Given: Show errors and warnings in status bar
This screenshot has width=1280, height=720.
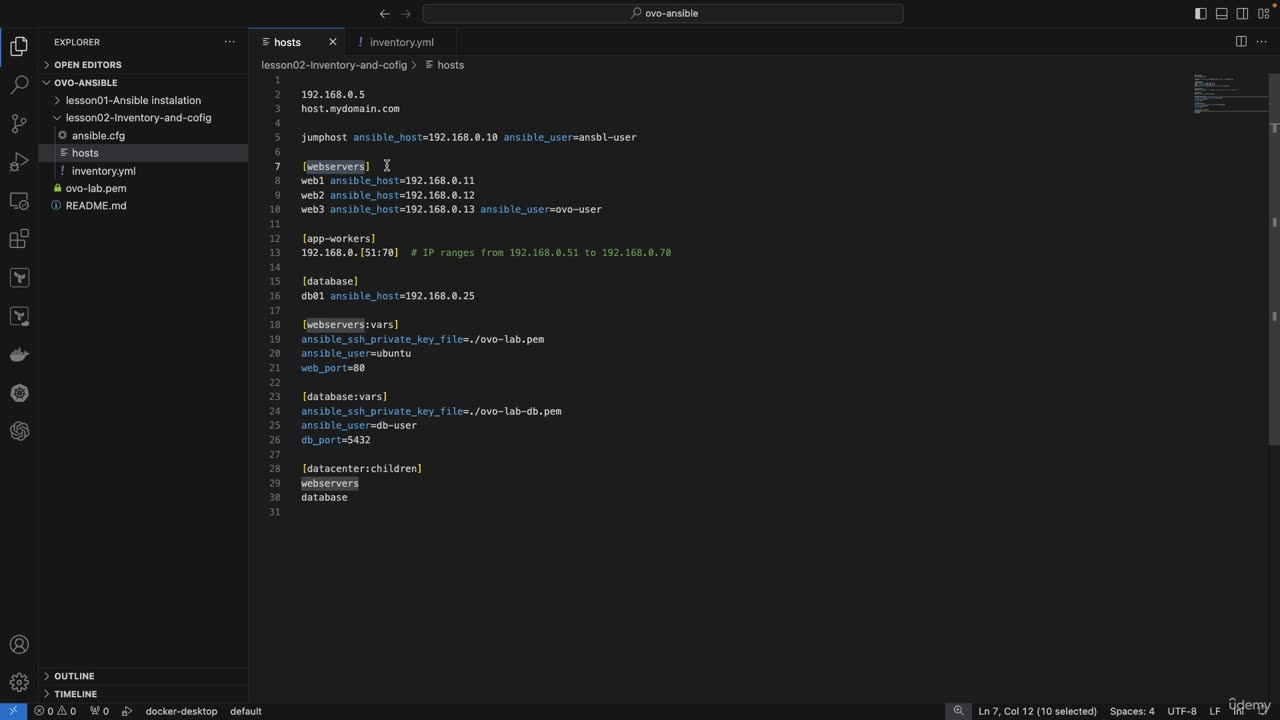Looking at the screenshot, I should [x=55, y=711].
